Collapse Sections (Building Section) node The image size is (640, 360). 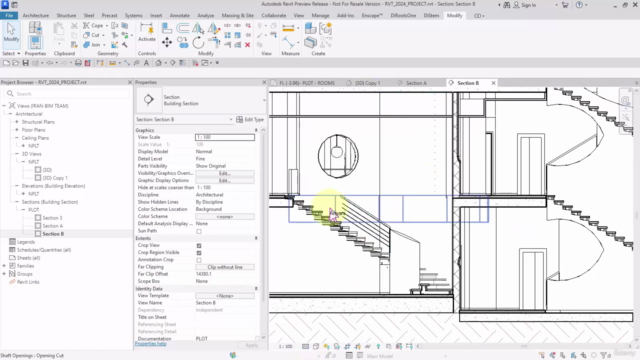(x=17, y=202)
